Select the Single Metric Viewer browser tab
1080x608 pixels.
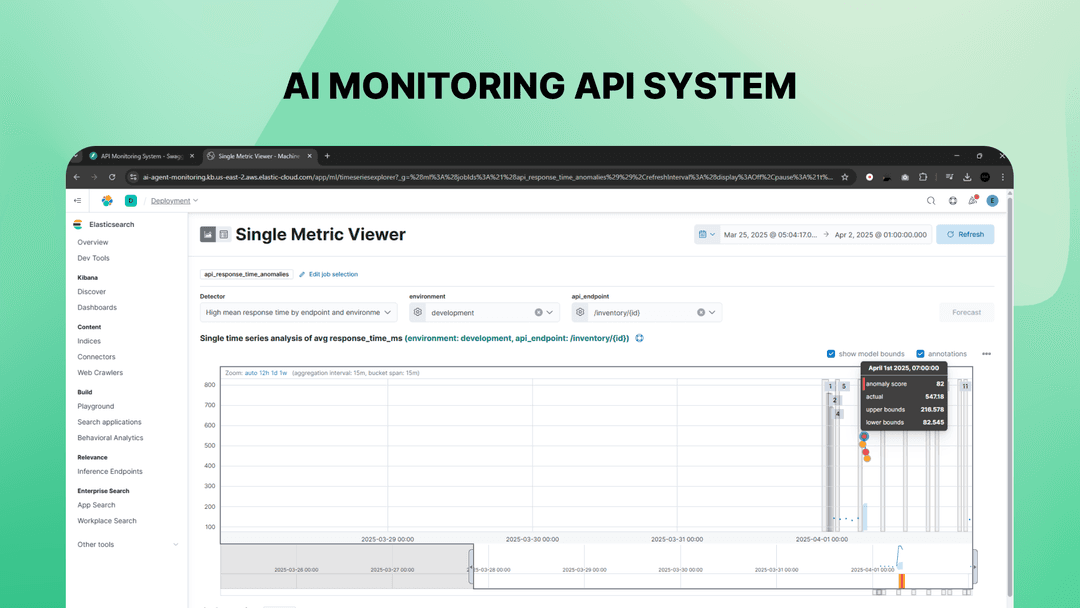click(260, 156)
